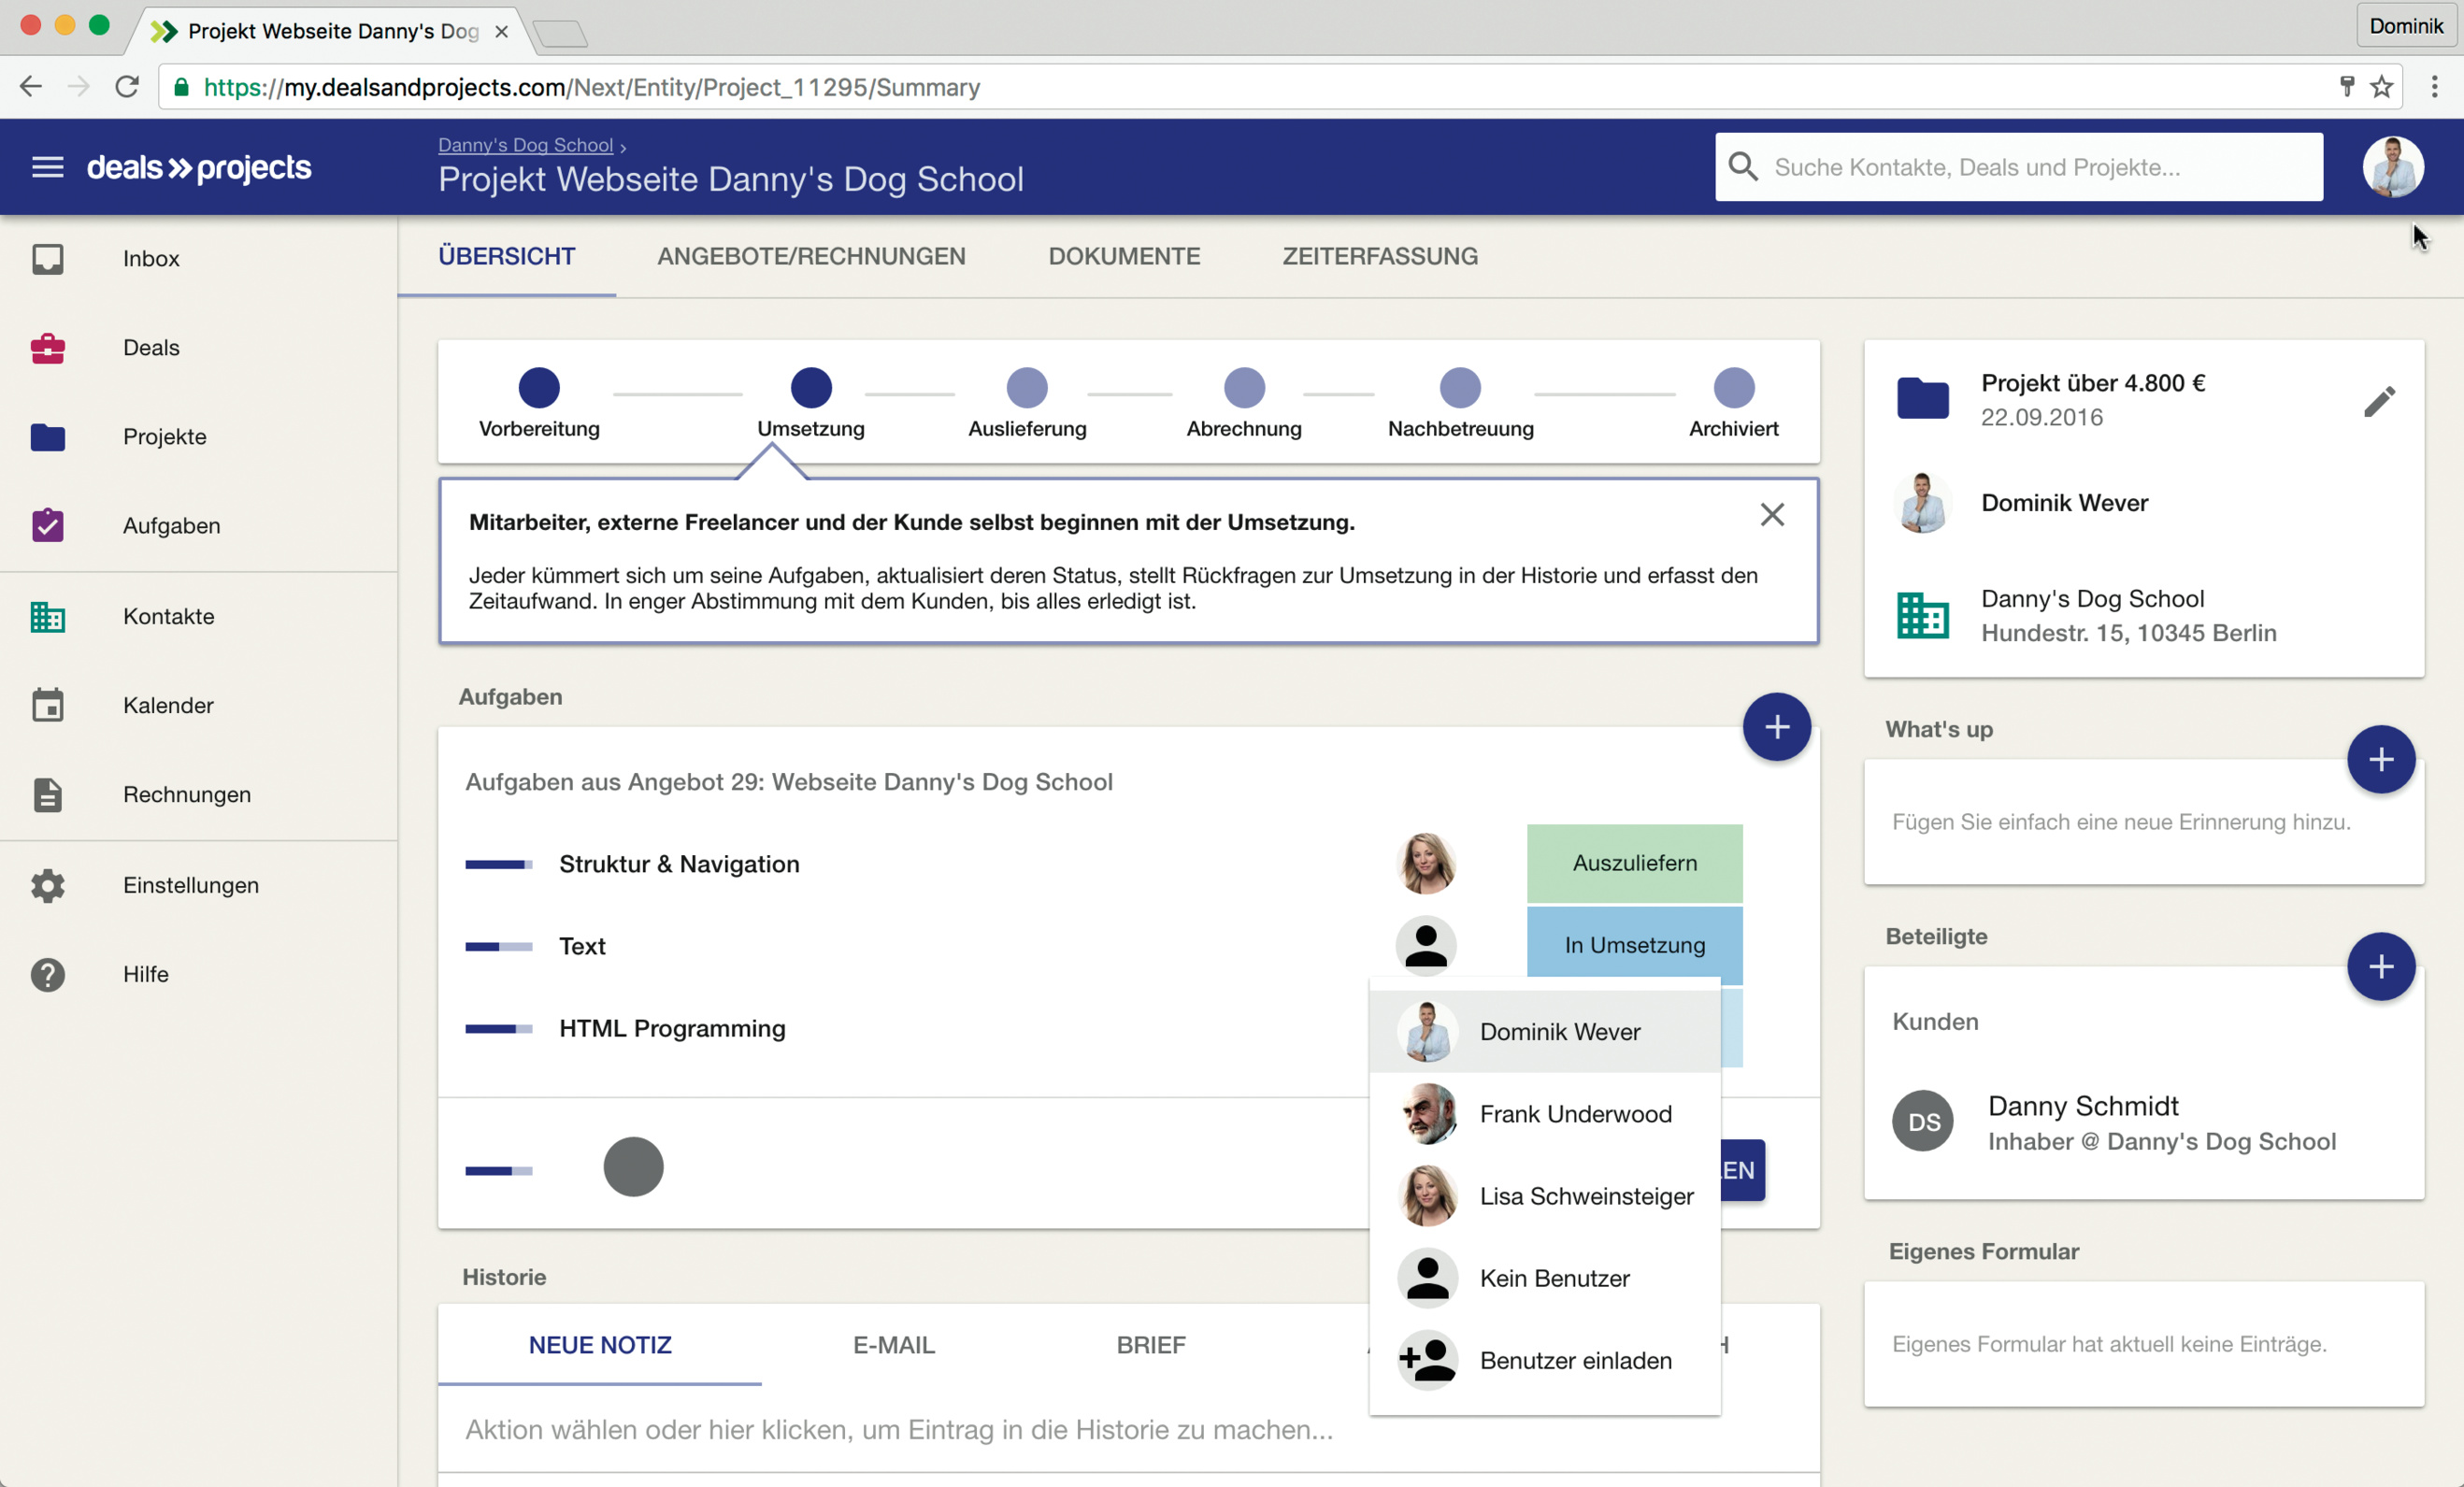Choose Frank Underwood from the assignee list

pos(1574,1114)
